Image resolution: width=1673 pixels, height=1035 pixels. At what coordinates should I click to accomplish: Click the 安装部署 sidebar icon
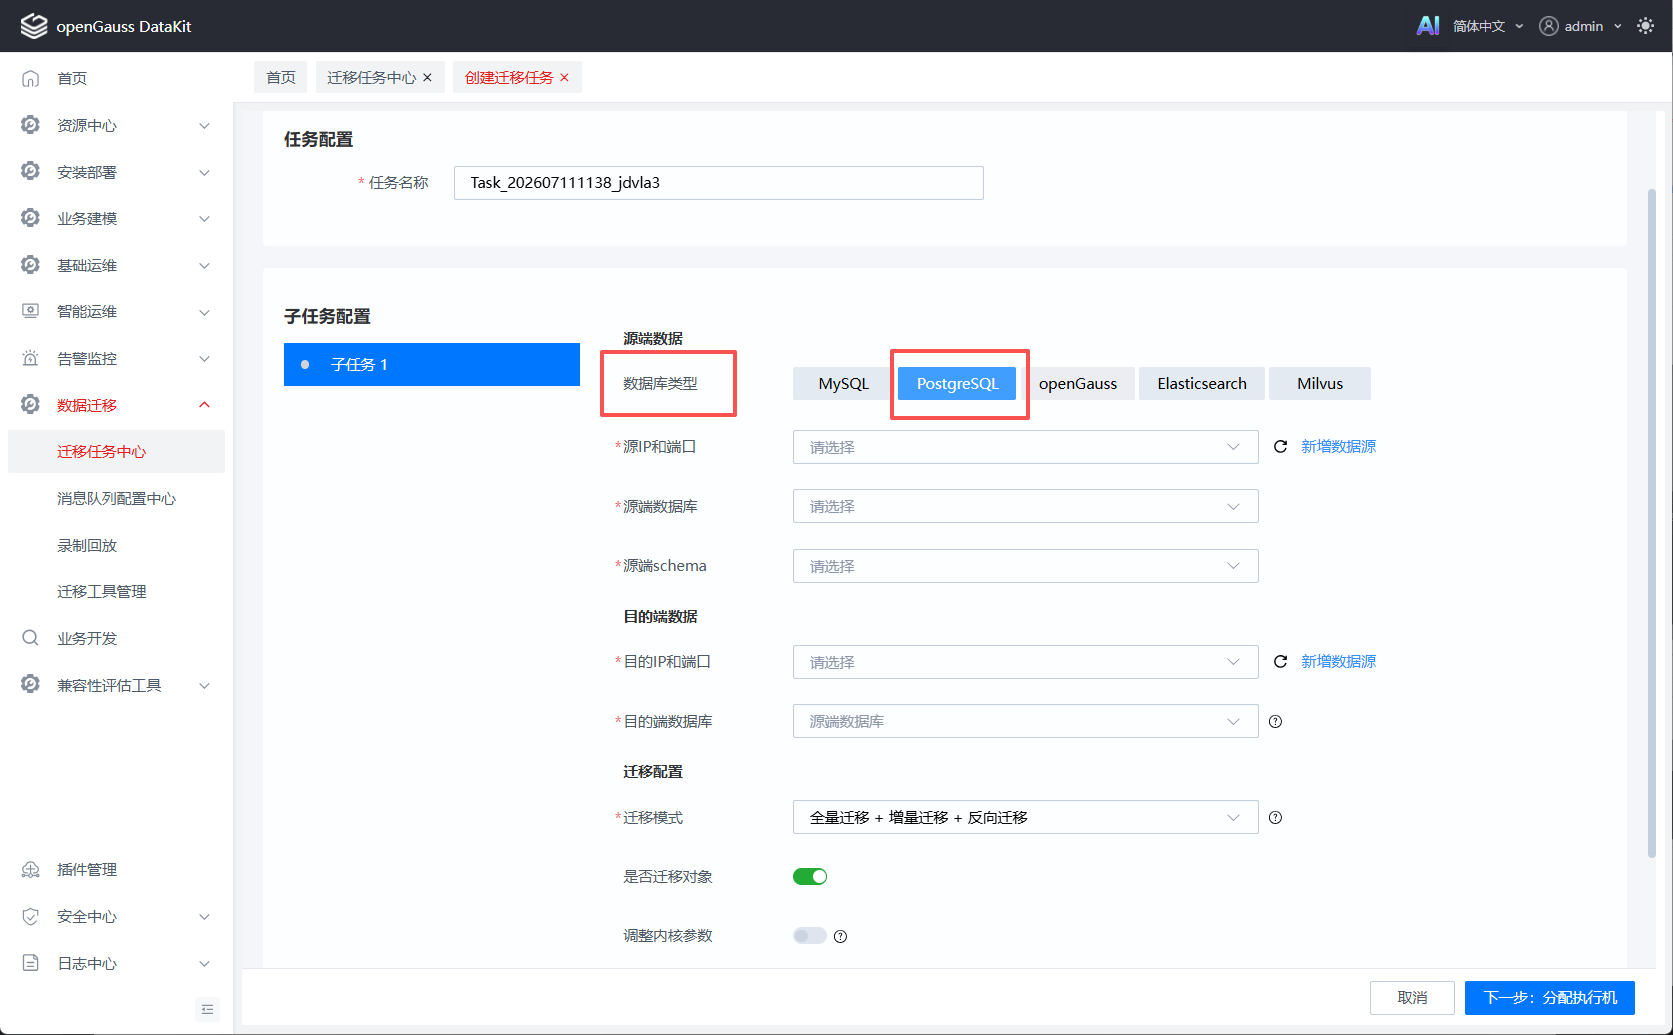click(31, 172)
